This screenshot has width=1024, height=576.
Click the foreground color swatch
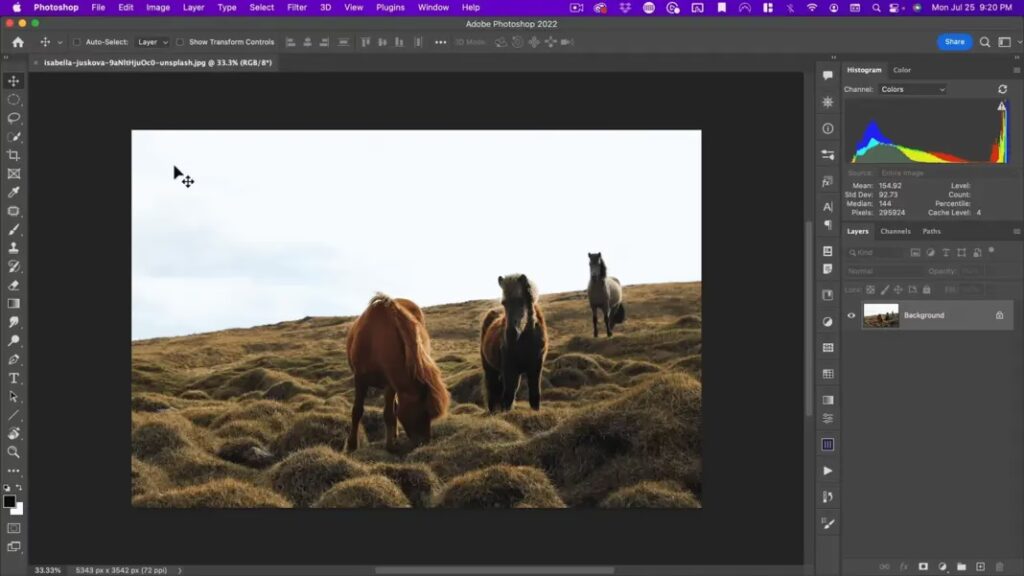(x=9, y=501)
